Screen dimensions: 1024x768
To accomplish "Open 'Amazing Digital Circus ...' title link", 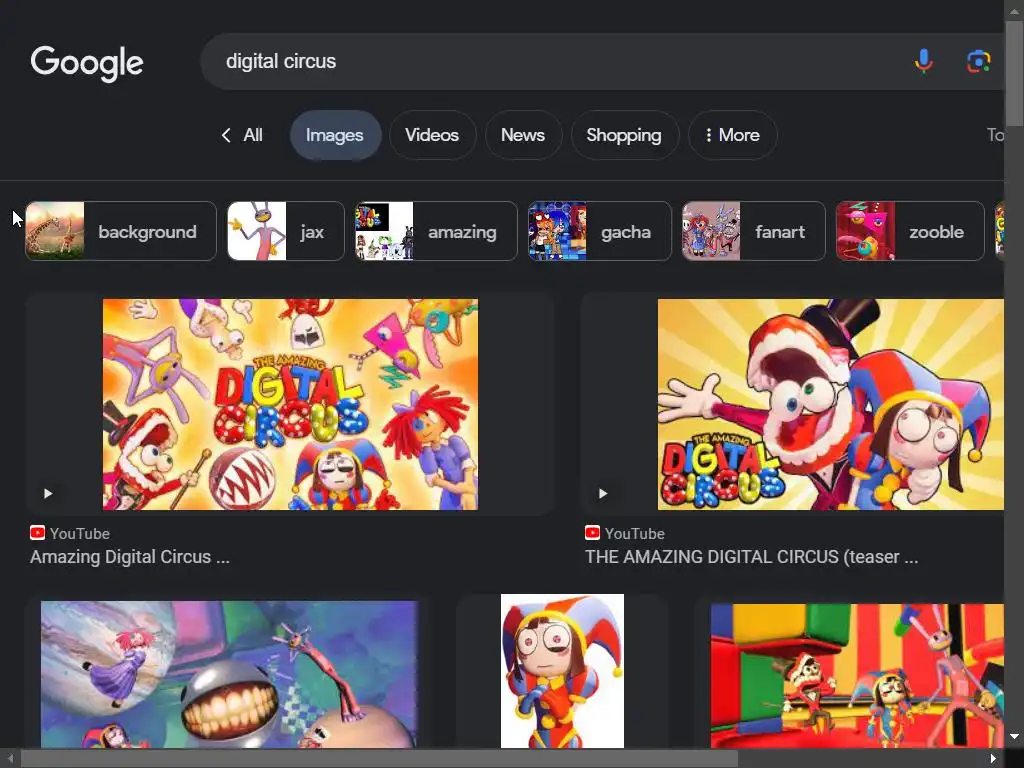I will pyautogui.click(x=130, y=557).
